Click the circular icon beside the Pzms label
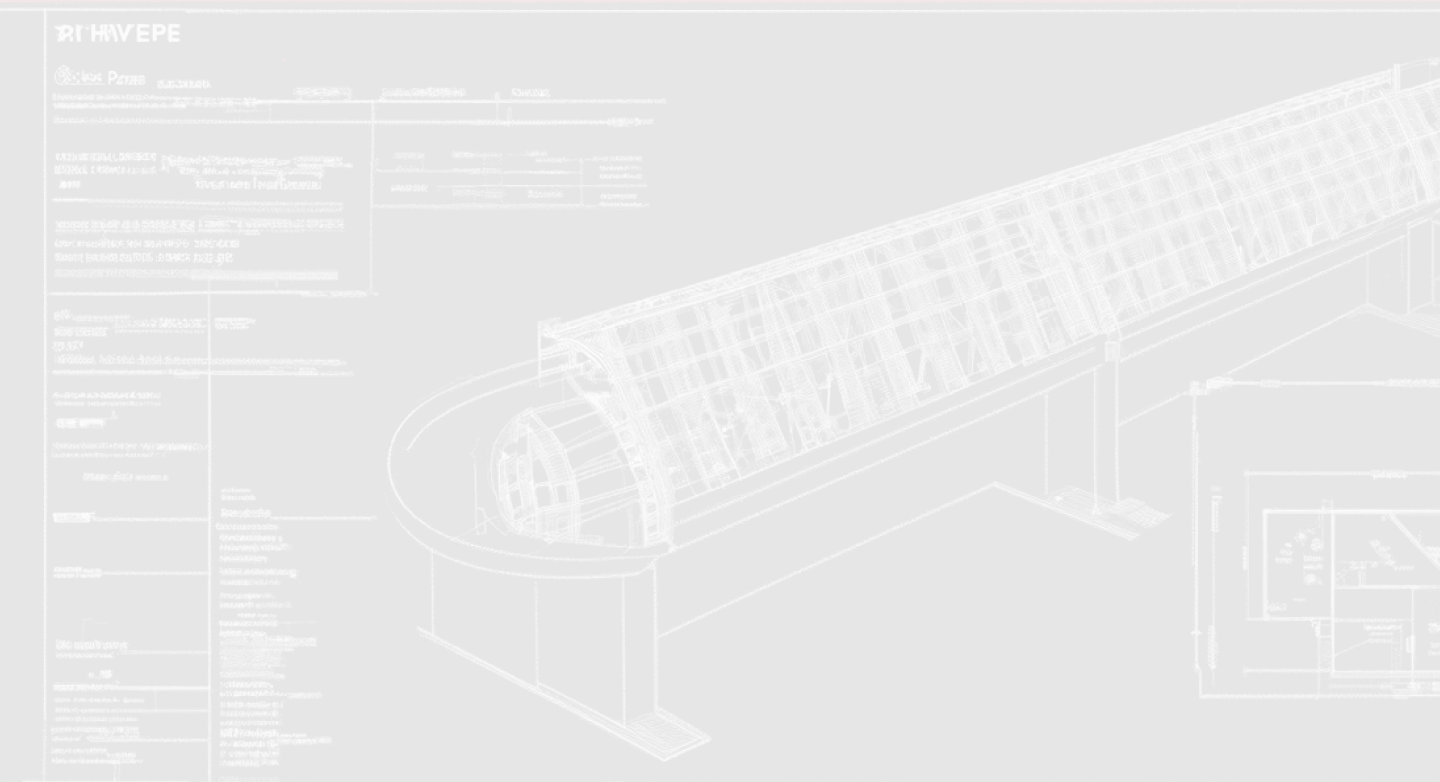The width and height of the screenshot is (1440, 782). pos(62,76)
